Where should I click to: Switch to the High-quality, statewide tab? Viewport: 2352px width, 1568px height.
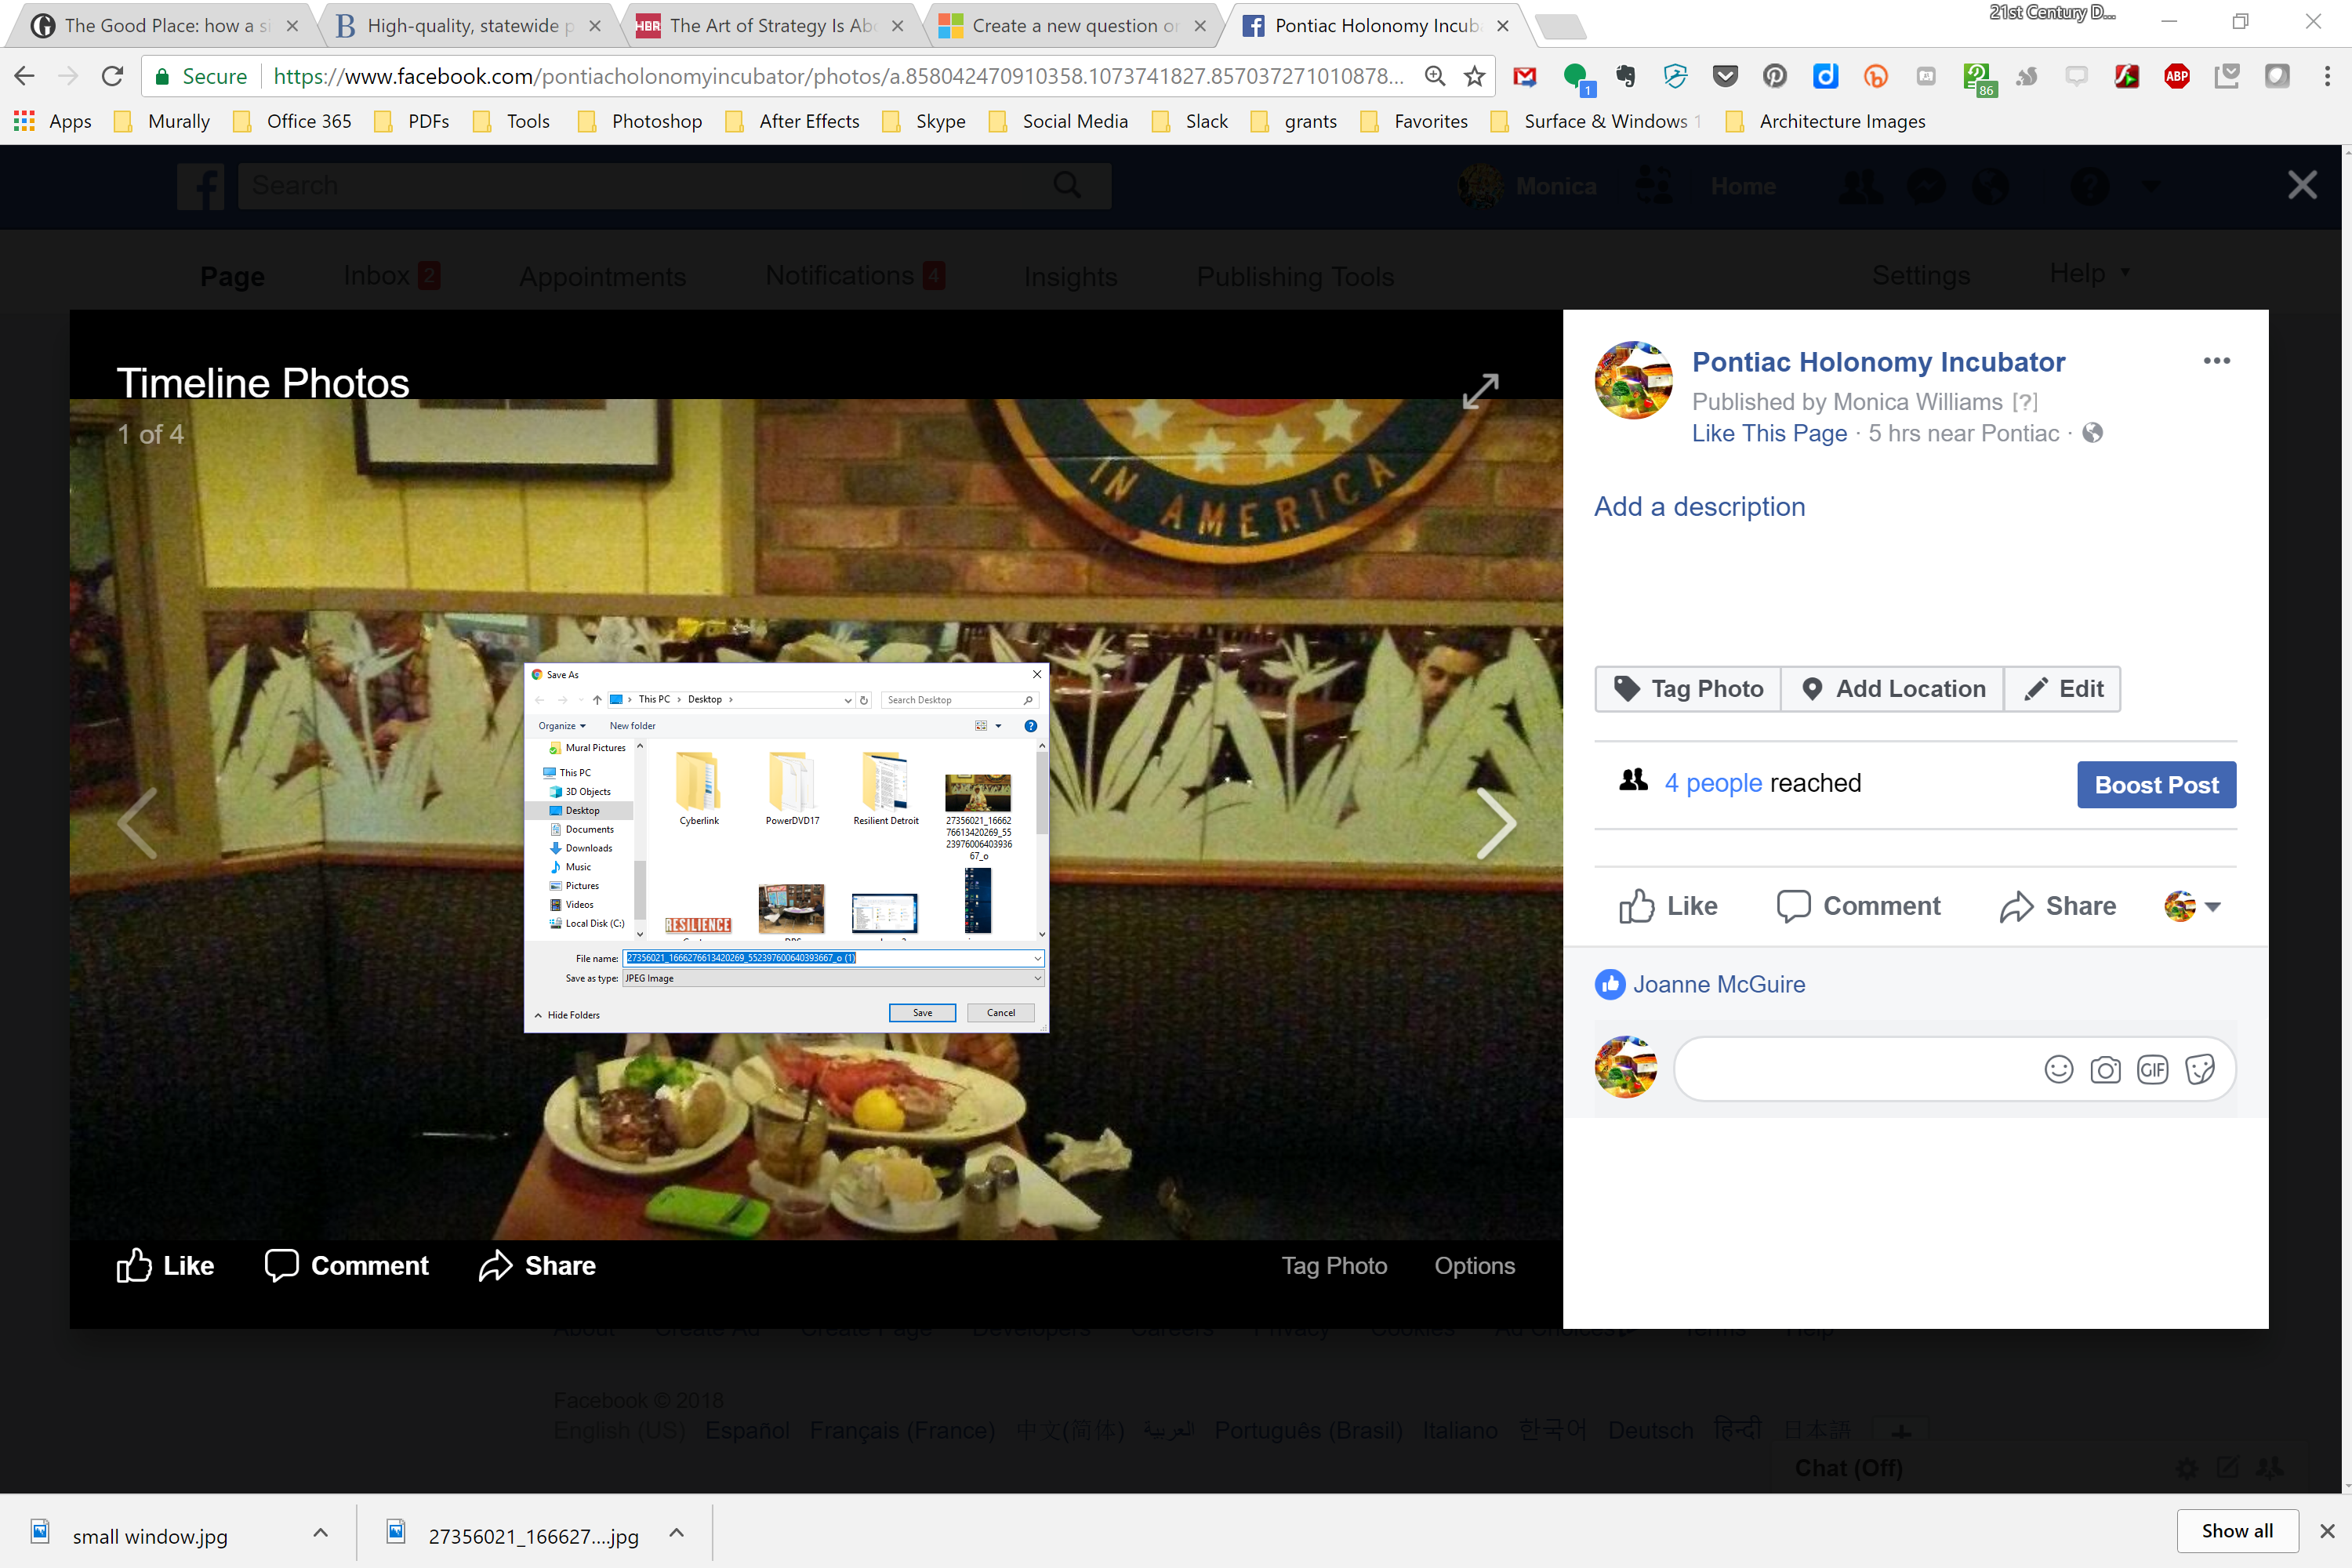468,25
